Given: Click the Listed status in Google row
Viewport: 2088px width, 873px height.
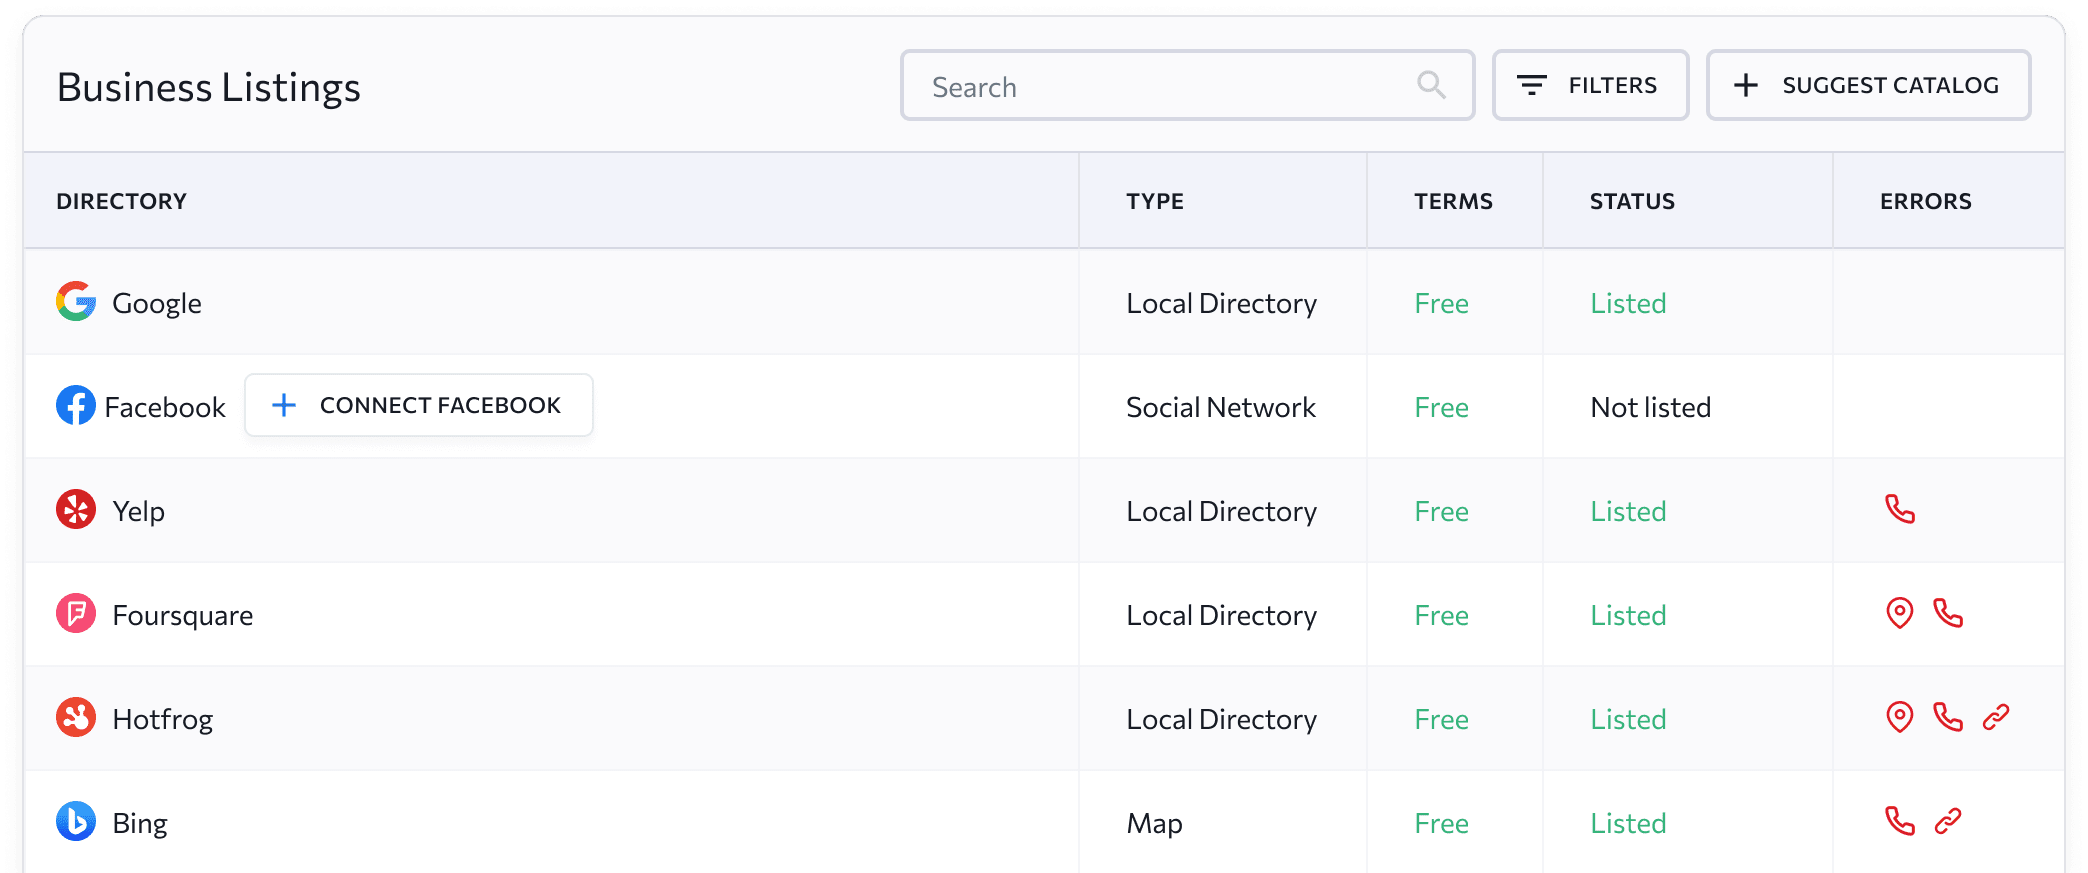Looking at the screenshot, I should pyautogui.click(x=1628, y=303).
